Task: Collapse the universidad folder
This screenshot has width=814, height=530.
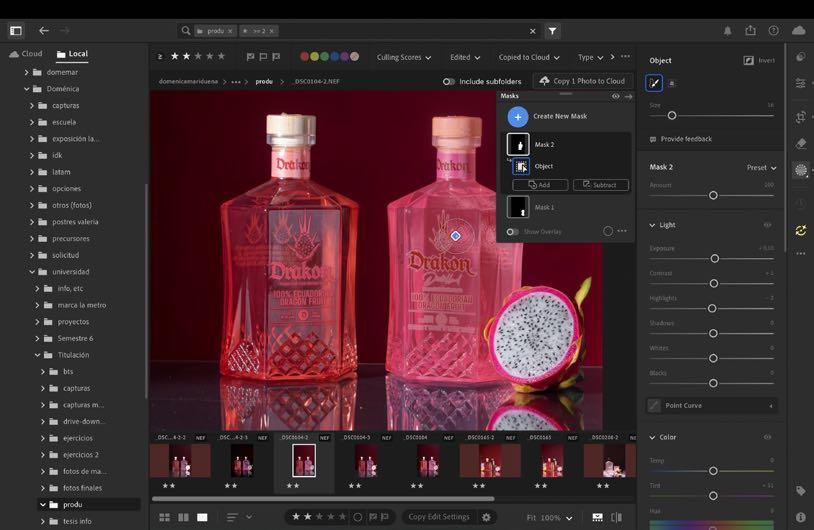Action: tap(32, 271)
